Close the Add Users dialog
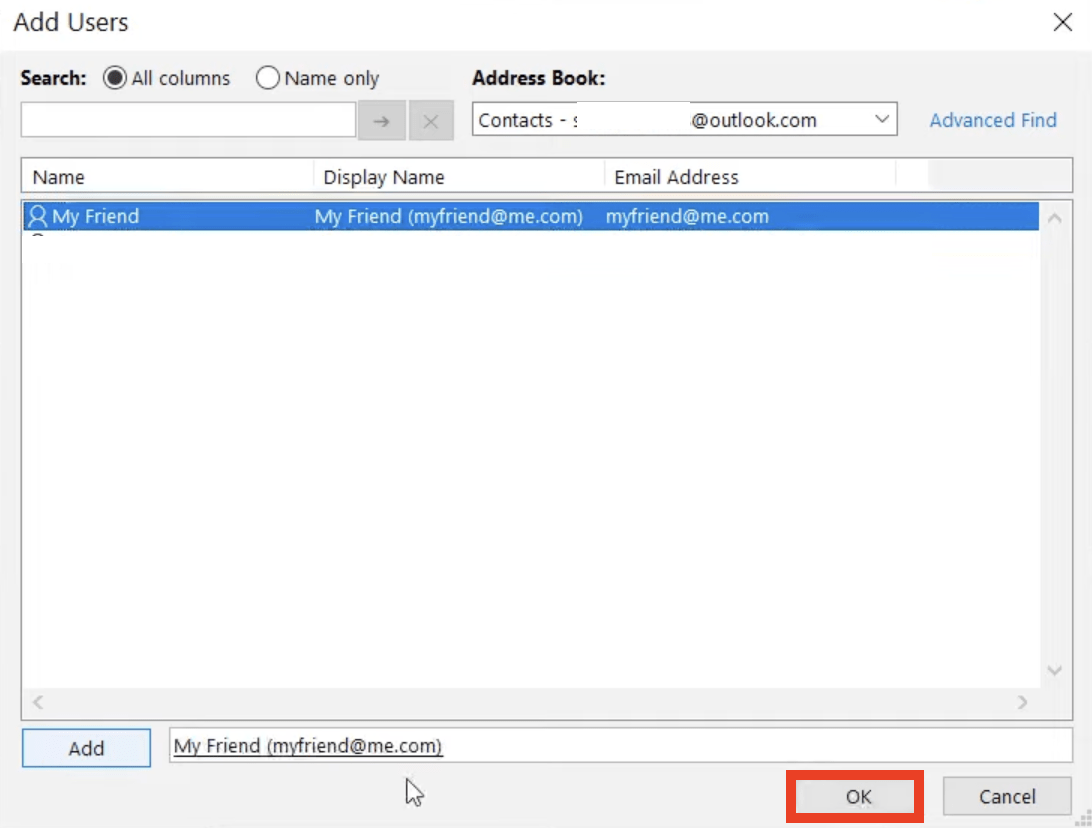The image size is (1092, 828). (1062, 22)
